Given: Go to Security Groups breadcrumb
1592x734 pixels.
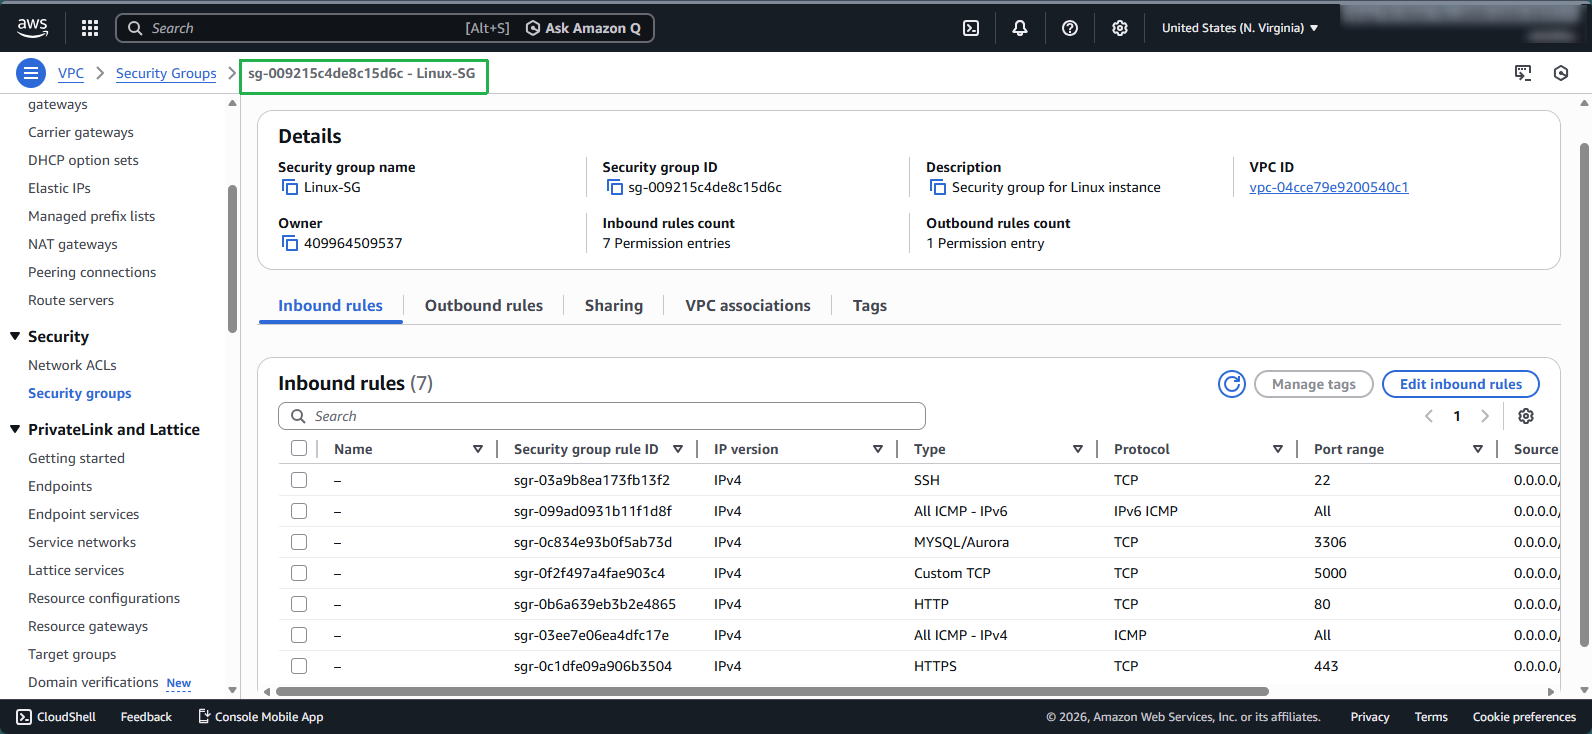Looking at the screenshot, I should (x=166, y=73).
